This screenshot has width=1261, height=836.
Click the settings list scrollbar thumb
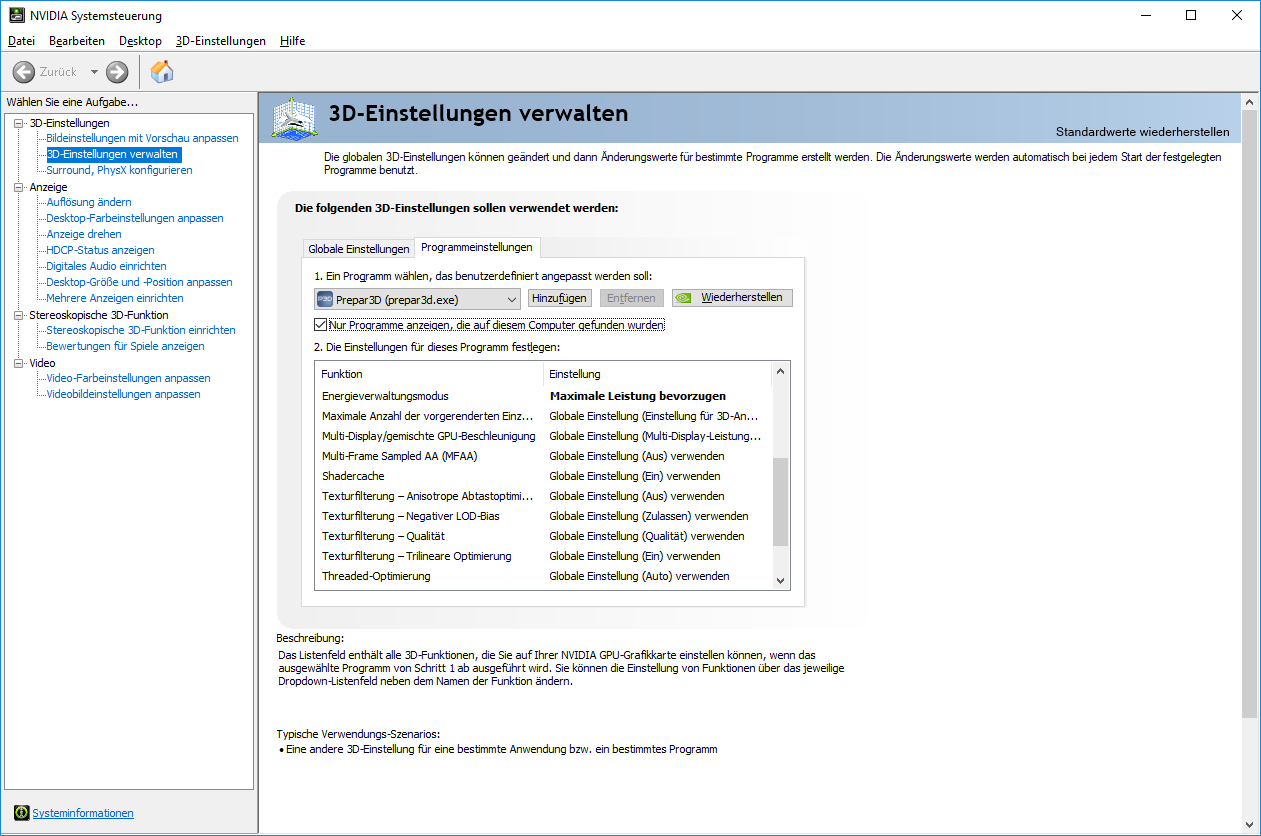781,502
